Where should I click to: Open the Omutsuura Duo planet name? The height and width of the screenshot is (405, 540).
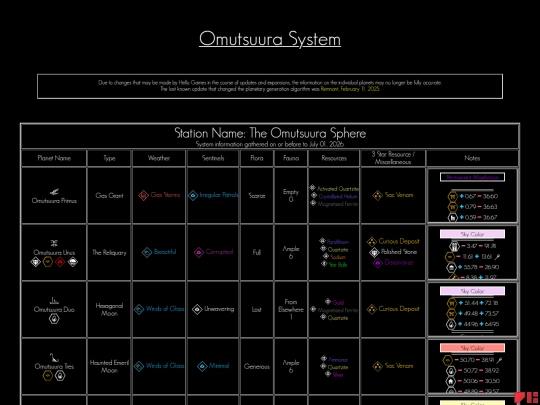[54, 310]
